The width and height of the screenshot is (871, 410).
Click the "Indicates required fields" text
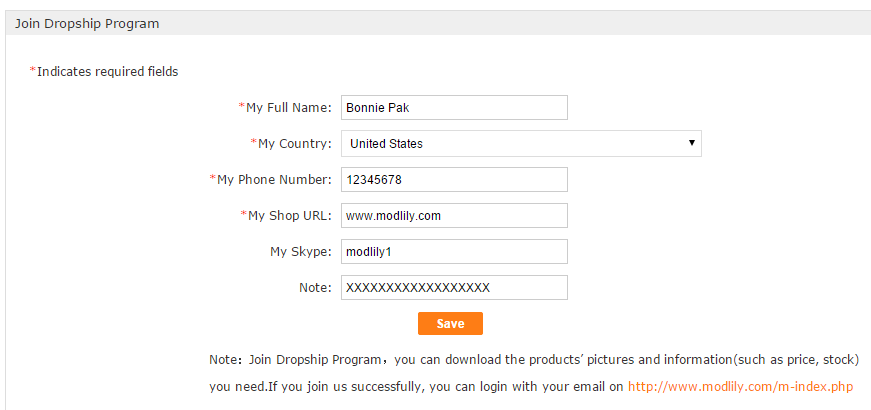point(108,71)
